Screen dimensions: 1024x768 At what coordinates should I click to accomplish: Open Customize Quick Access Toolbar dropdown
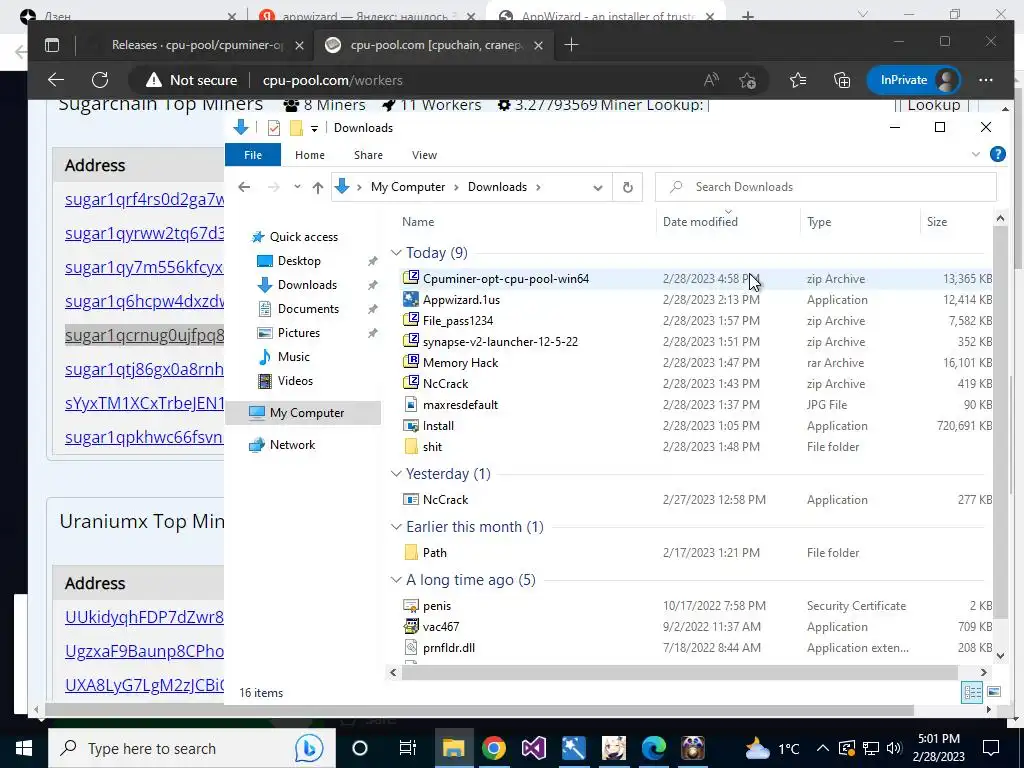coord(314,128)
